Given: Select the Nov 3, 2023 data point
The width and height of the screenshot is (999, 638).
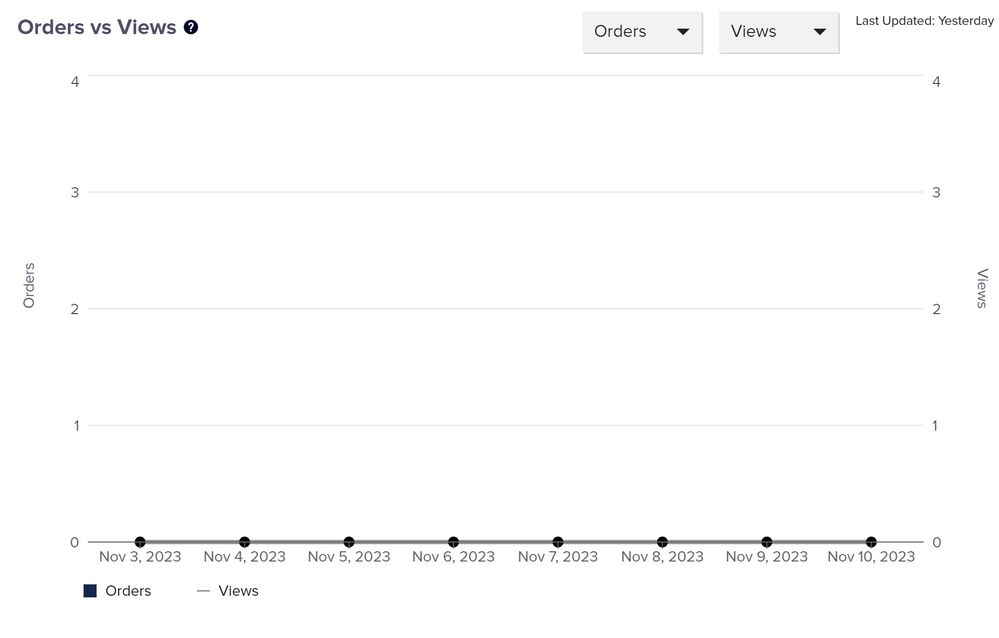Looking at the screenshot, I should click(140, 542).
